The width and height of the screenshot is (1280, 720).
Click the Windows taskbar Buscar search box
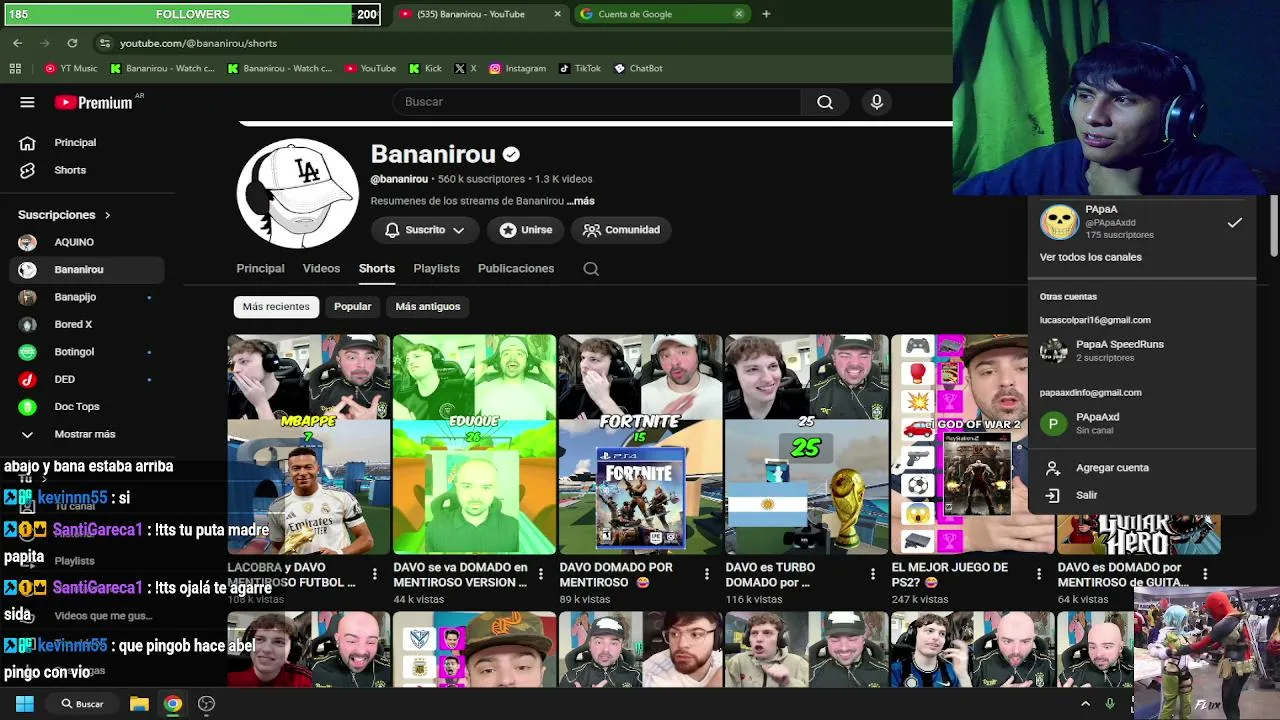(81, 704)
